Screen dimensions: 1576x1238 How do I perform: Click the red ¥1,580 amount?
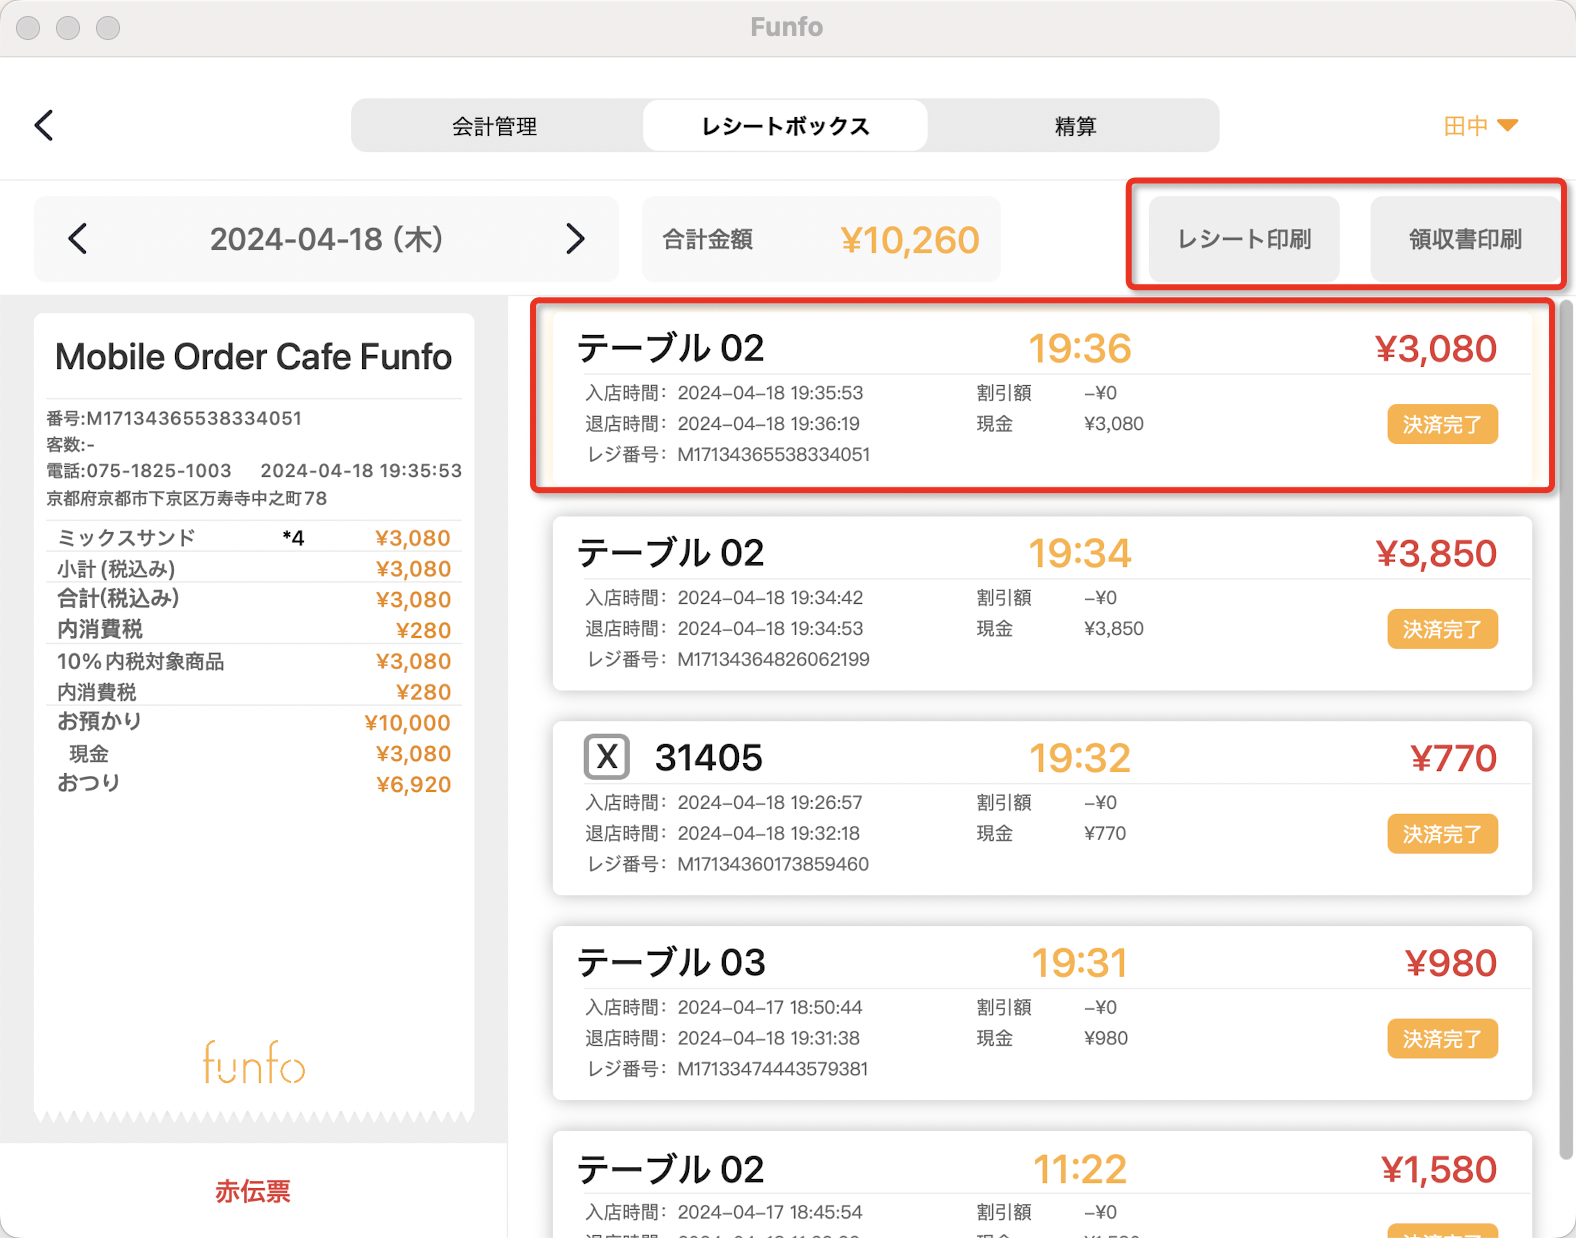coord(1438,1169)
